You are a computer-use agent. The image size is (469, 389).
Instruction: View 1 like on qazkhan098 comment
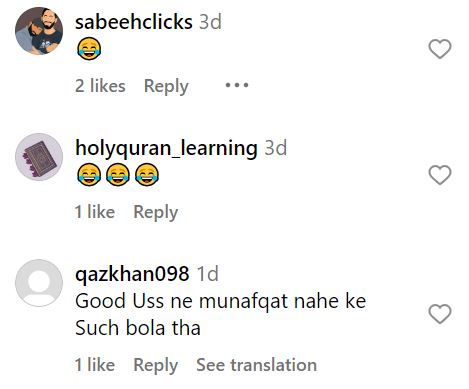[95, 365]
